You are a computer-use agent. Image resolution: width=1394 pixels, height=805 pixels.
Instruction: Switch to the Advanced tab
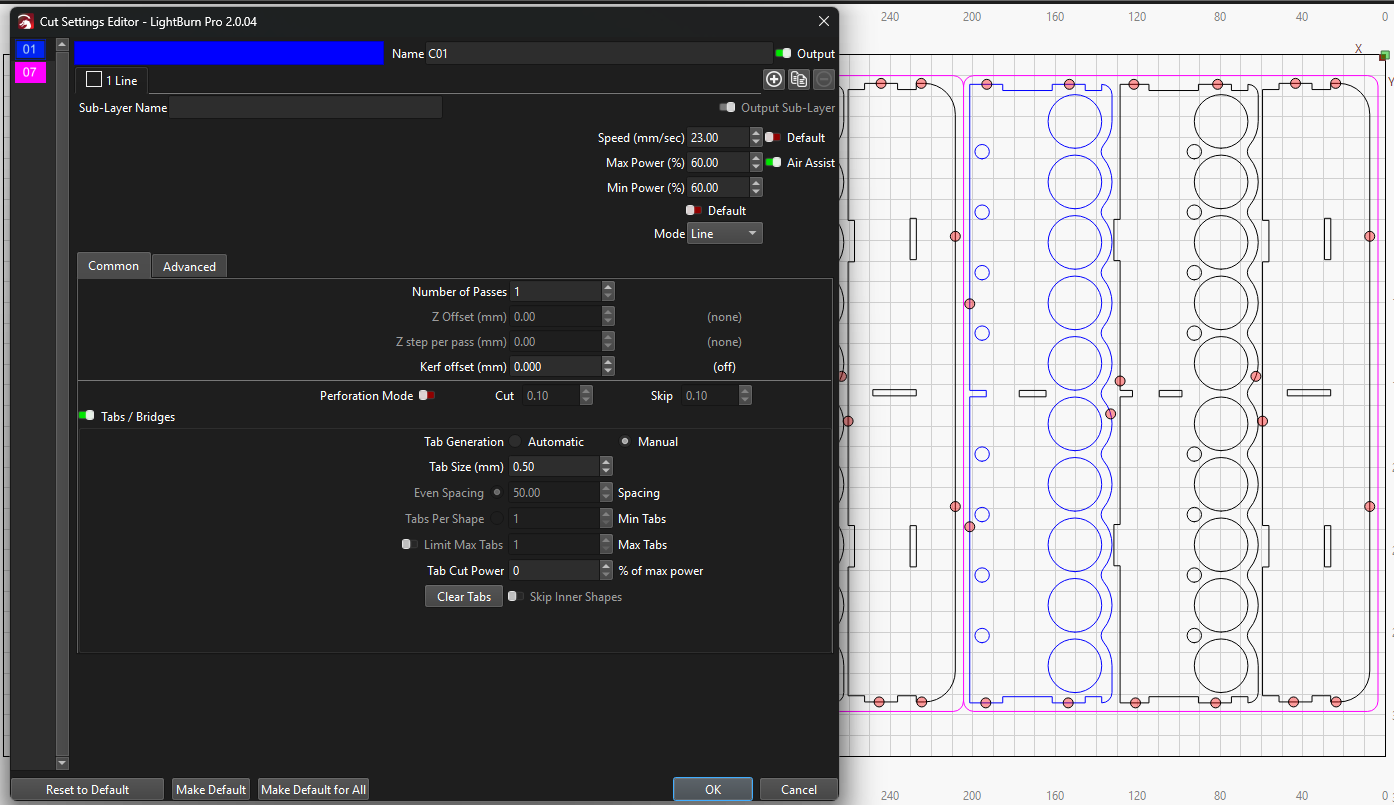(189, 266)
